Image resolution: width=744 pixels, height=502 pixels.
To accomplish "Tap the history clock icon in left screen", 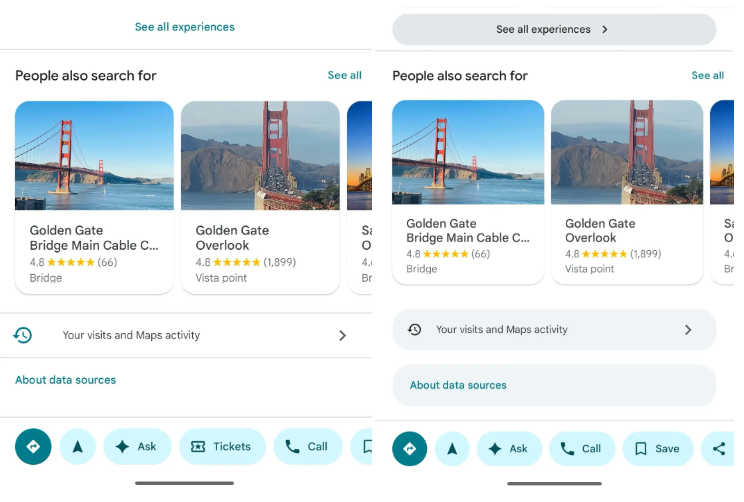I will tap(23, 335).
